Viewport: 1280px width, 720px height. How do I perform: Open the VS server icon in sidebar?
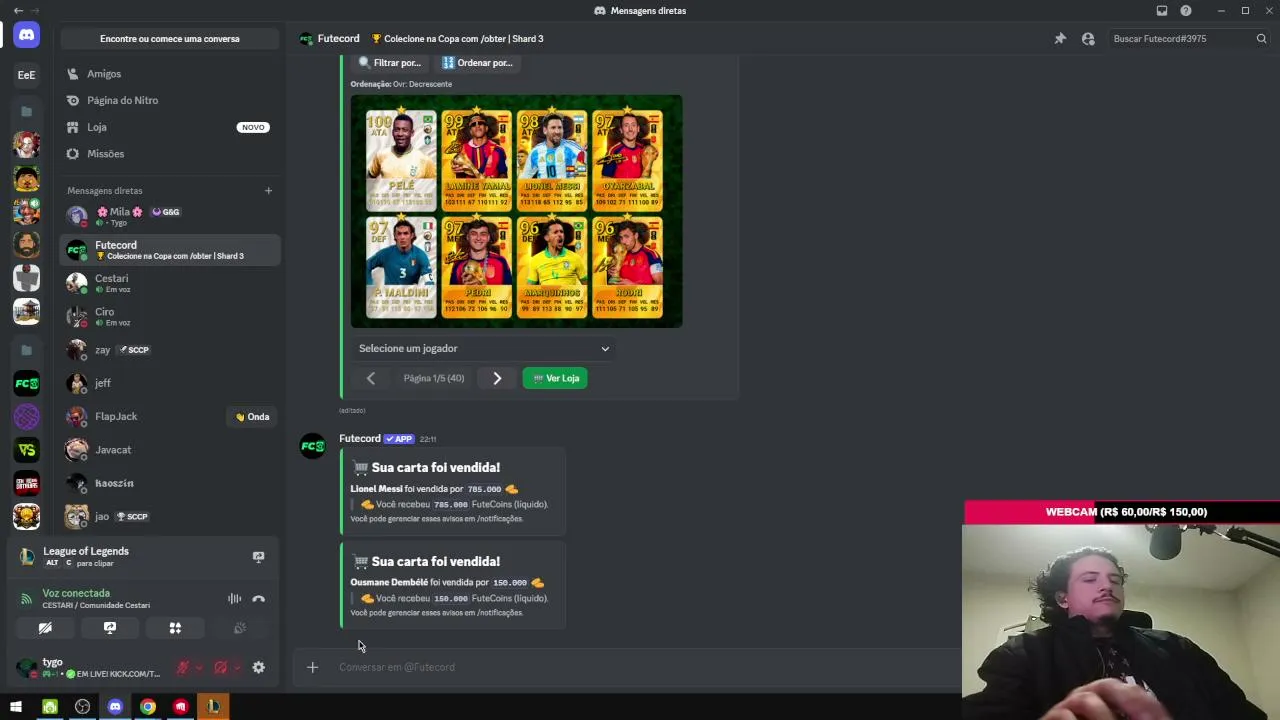[x=26, y=450]
